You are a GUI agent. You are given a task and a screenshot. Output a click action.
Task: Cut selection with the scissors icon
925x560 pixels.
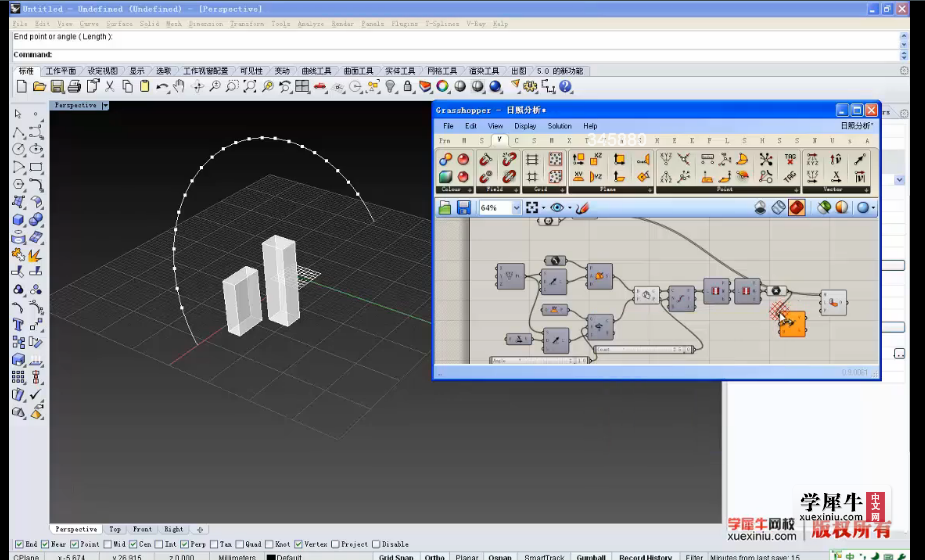[x=110, y=87]
